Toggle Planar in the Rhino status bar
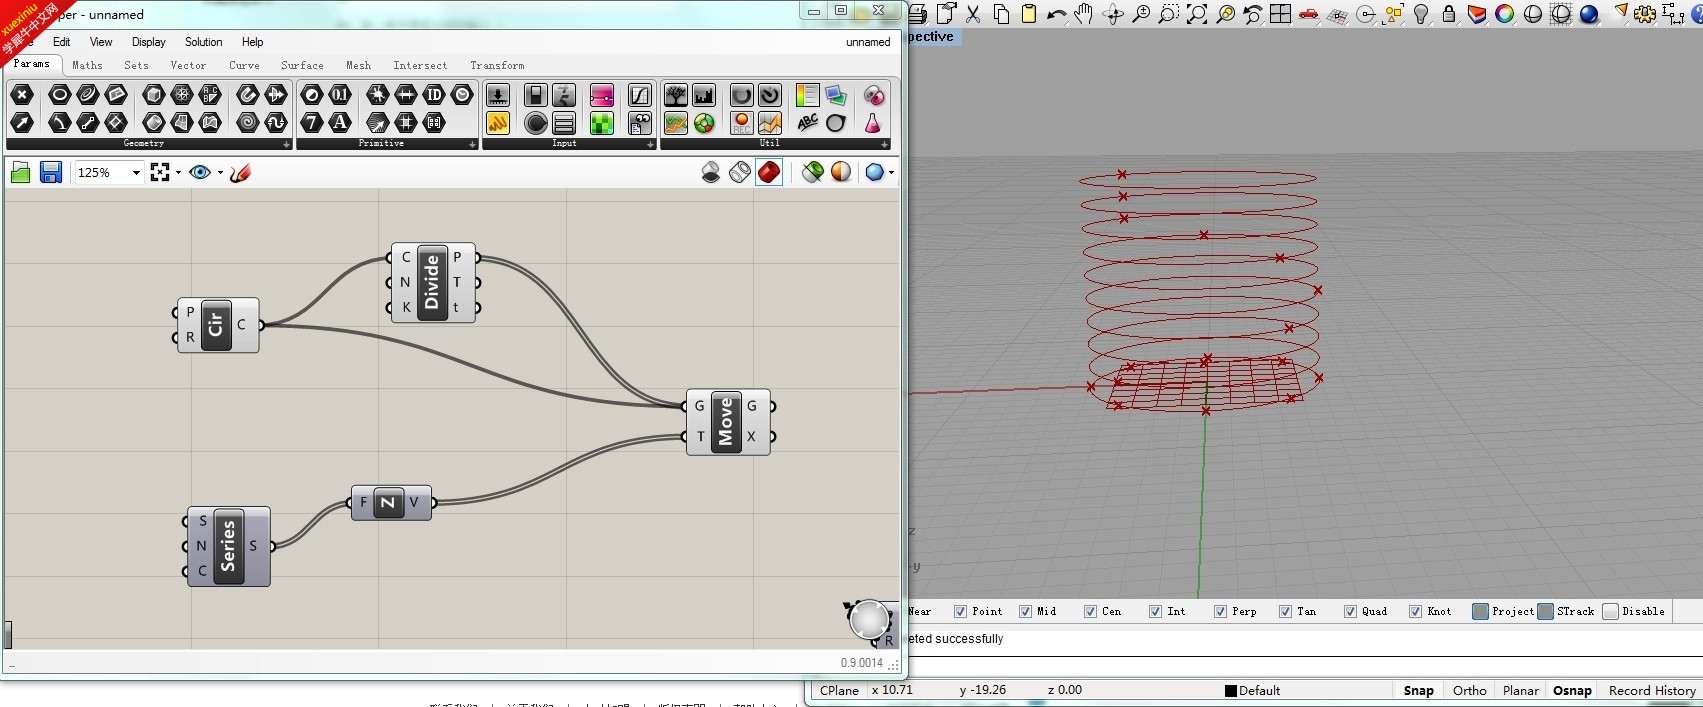The width and height of the screenshot is (1703, 707). point(1521,690)
